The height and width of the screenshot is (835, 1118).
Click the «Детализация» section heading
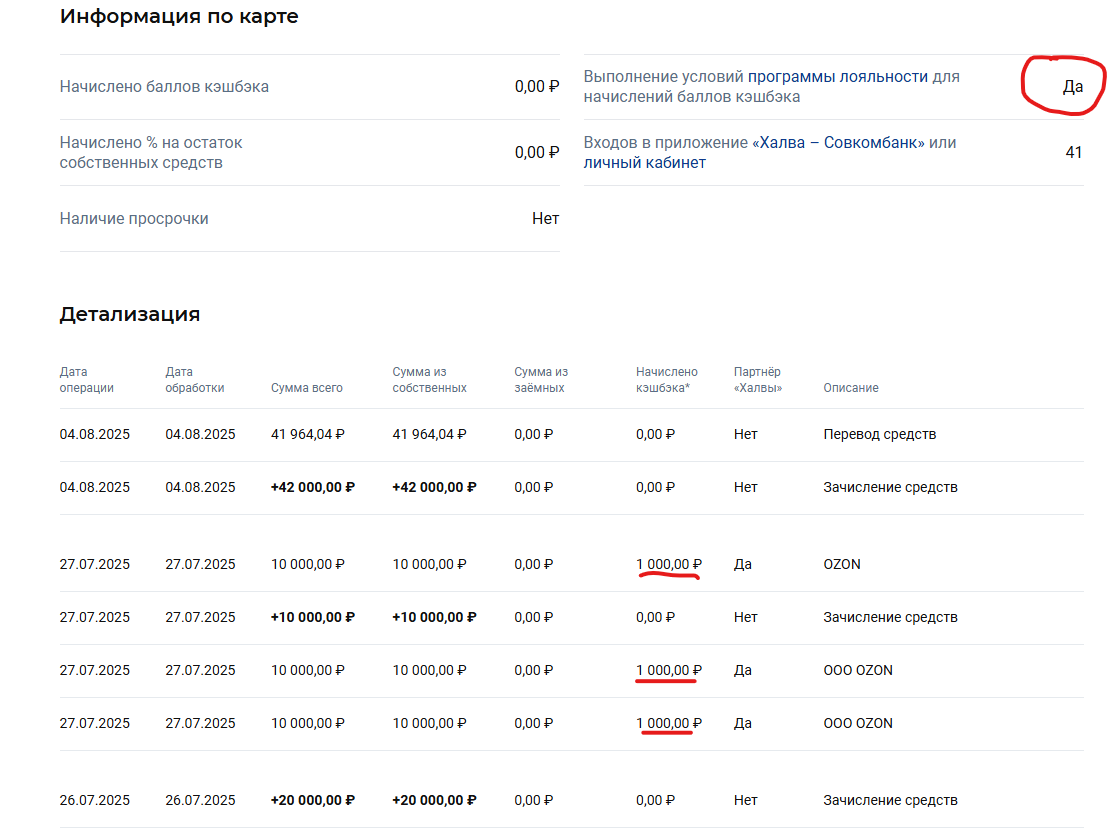[x=130, y=314]
